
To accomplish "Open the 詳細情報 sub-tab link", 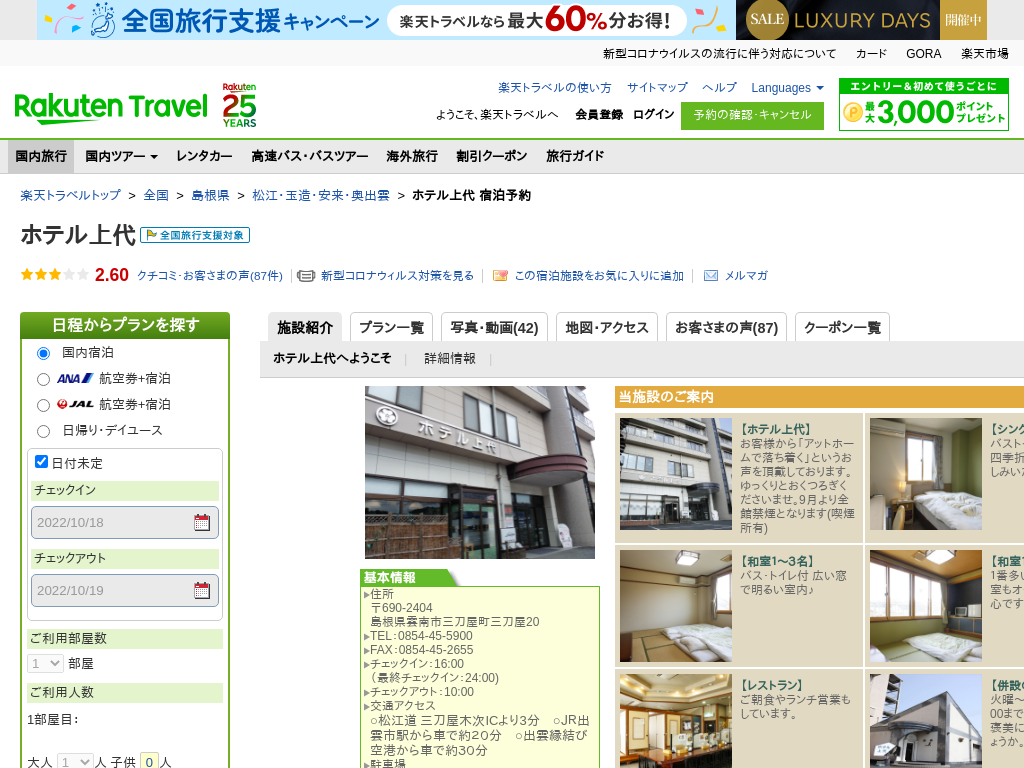I will click(449, 359).
